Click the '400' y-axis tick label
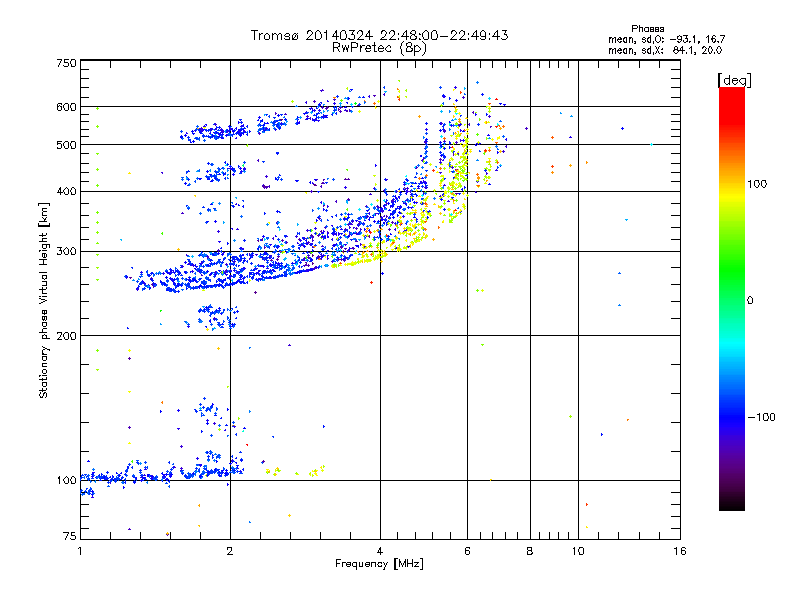800x600 pixels. (x=66, y=191)
